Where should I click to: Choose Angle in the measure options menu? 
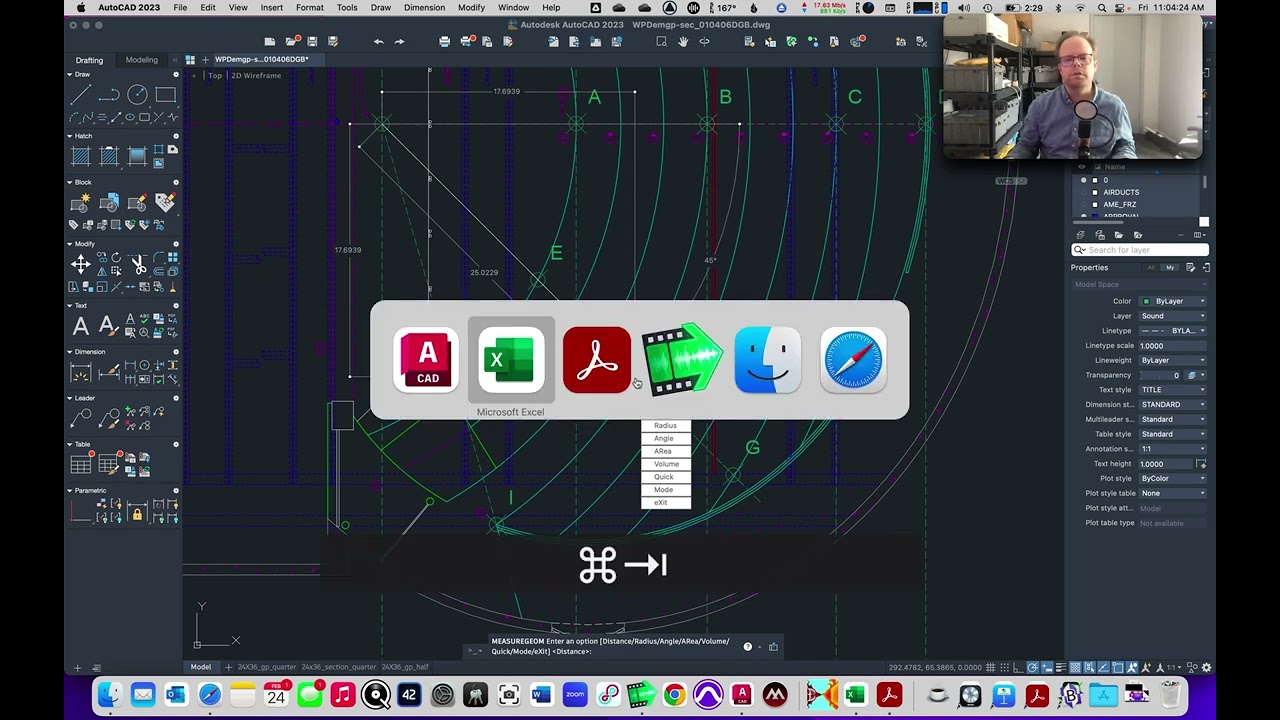(x=665, y=439)
